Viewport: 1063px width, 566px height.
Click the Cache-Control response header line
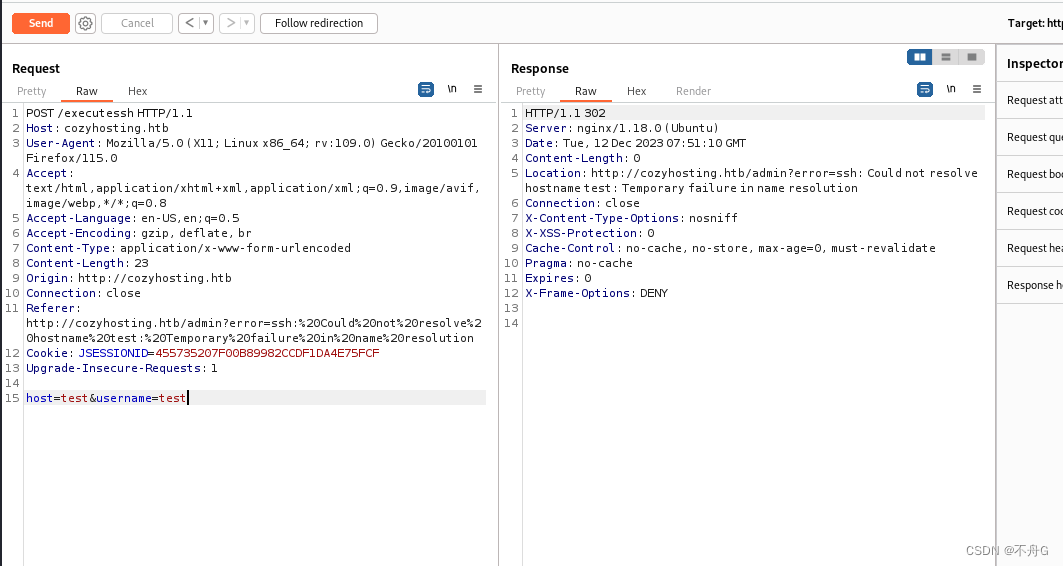pos(730,248)
